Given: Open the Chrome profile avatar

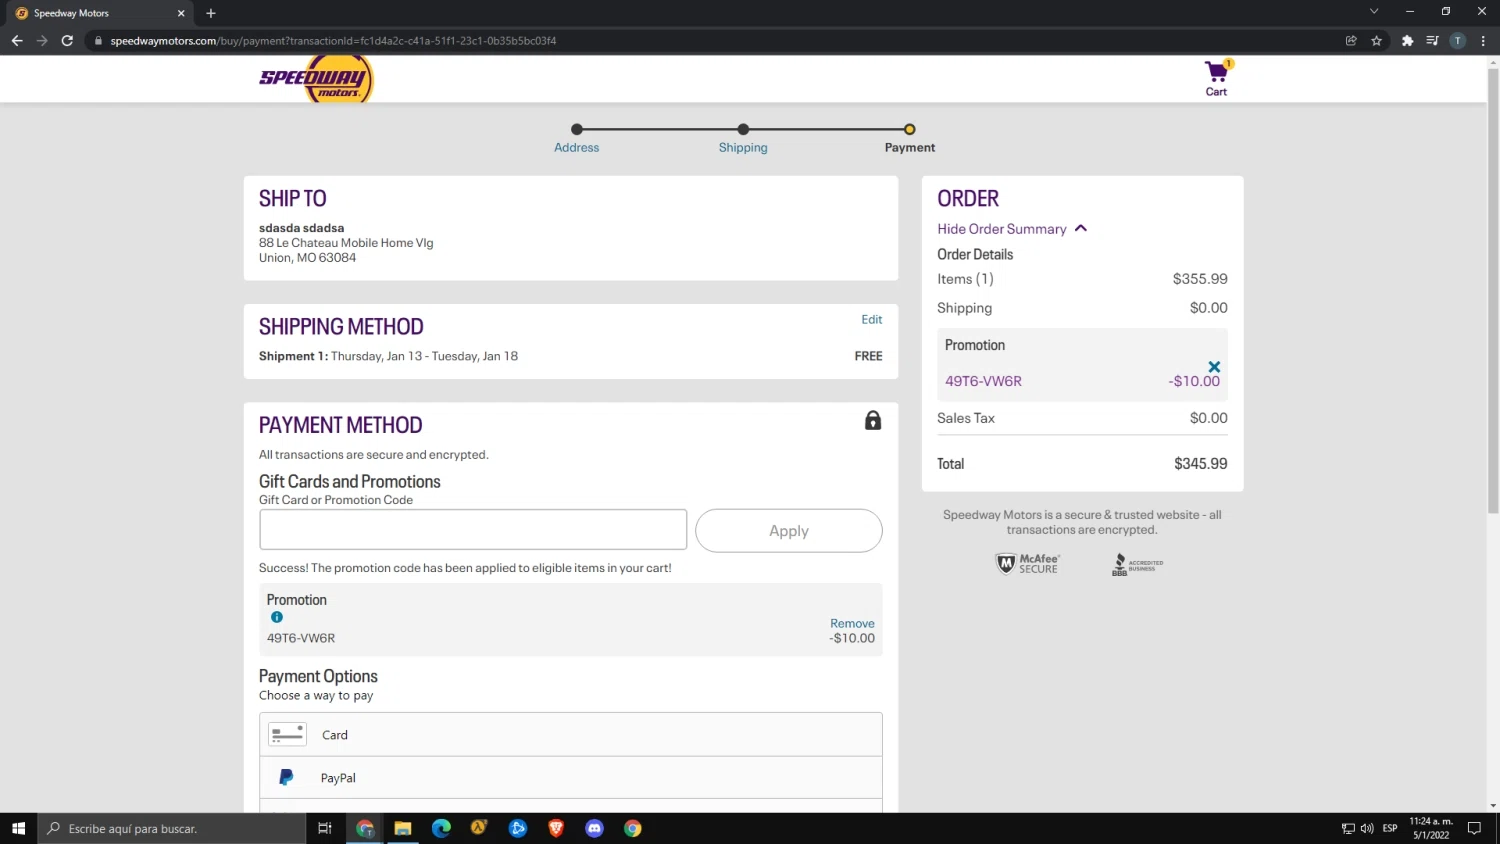Looking at the screenshot, I should pyautogui.click(x=1458, y=41).
